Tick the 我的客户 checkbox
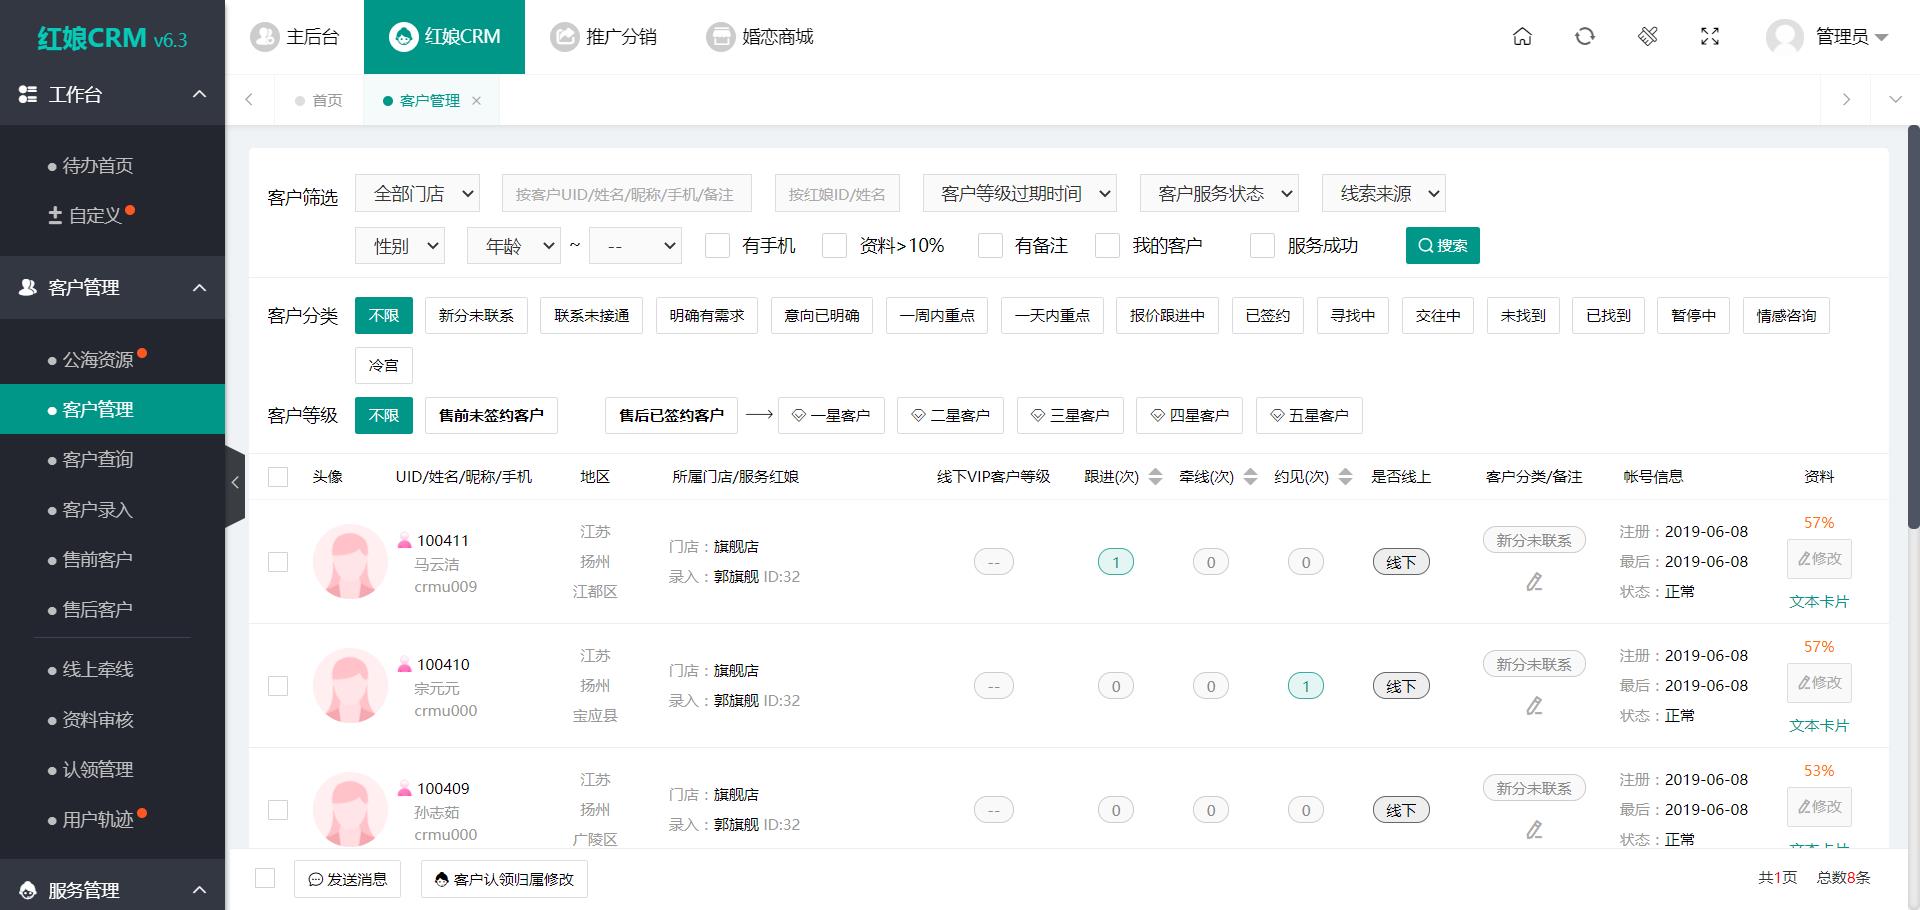 (x=1107, y=246)
